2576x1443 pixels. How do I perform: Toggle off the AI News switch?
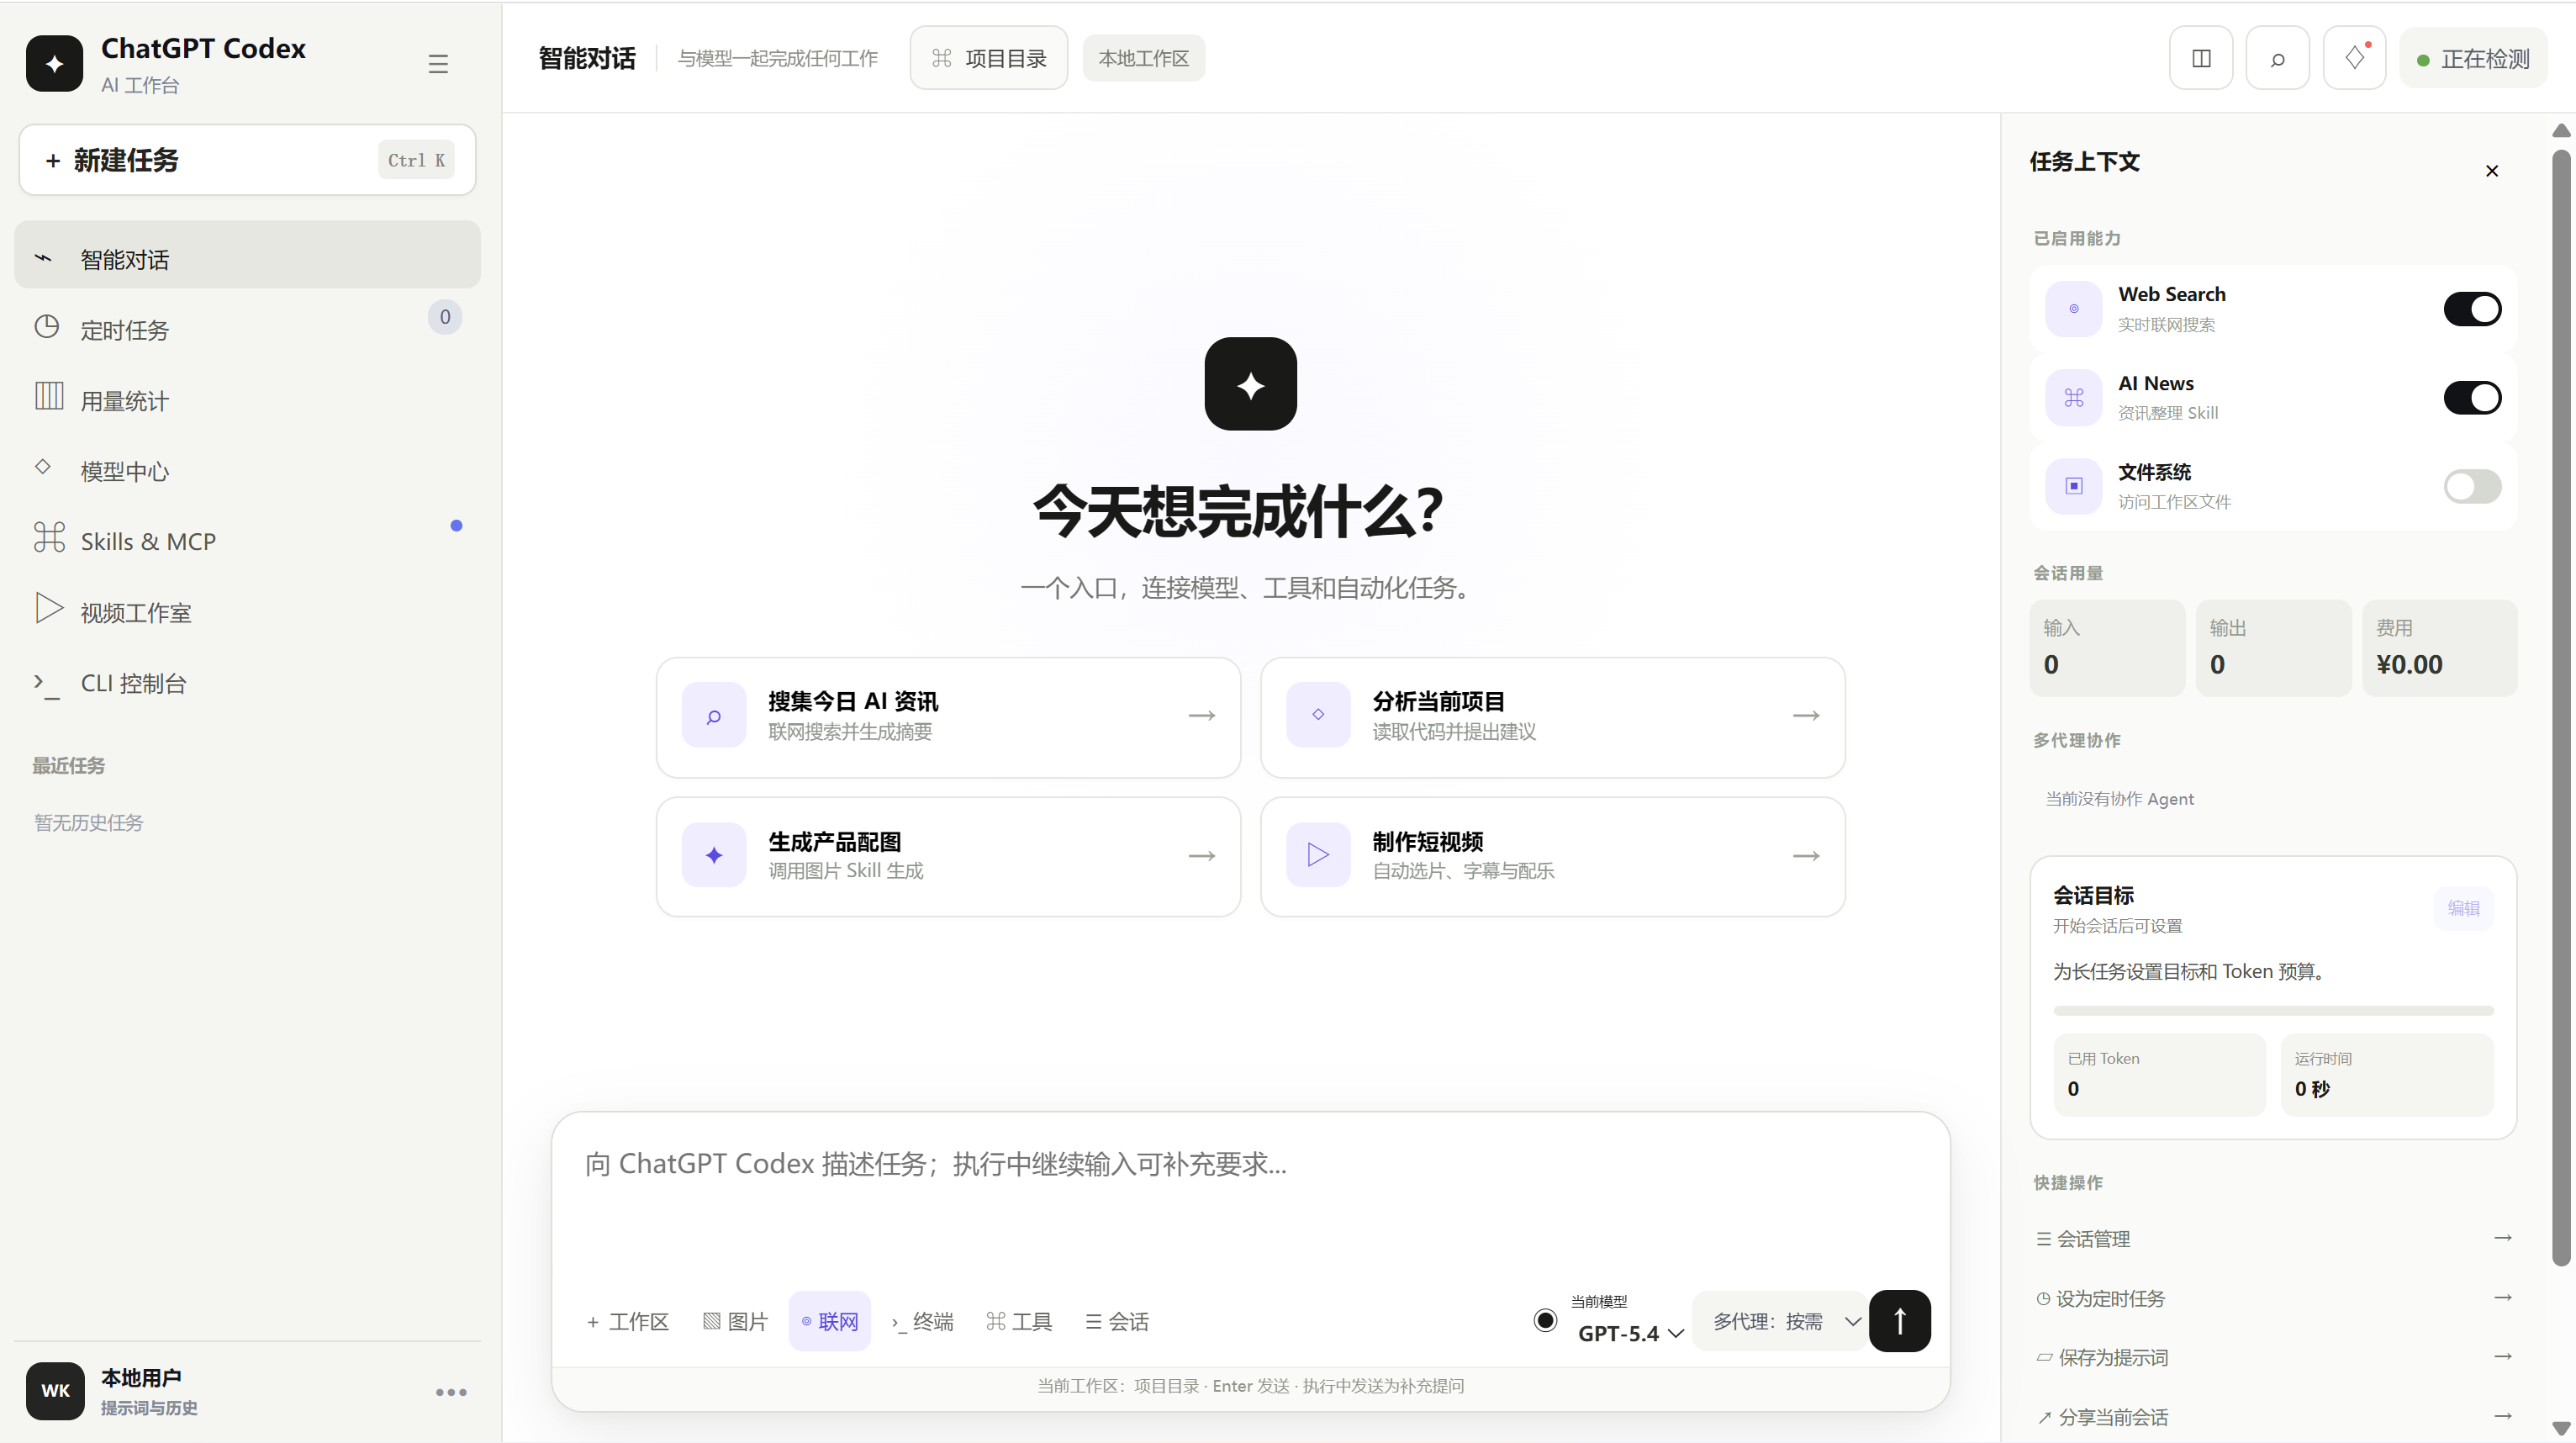(2472, 398)
